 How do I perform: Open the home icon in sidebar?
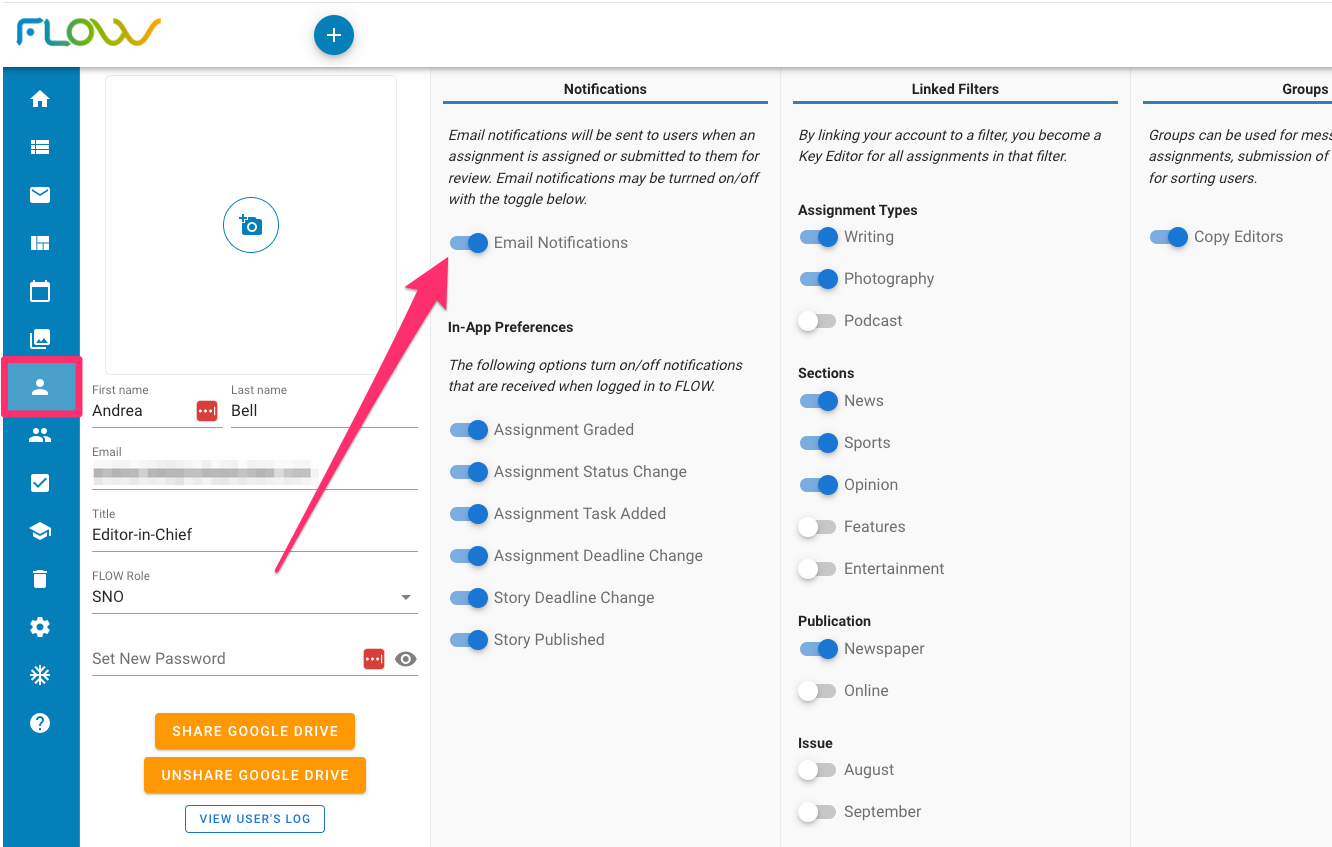click(x=40, y=99)
